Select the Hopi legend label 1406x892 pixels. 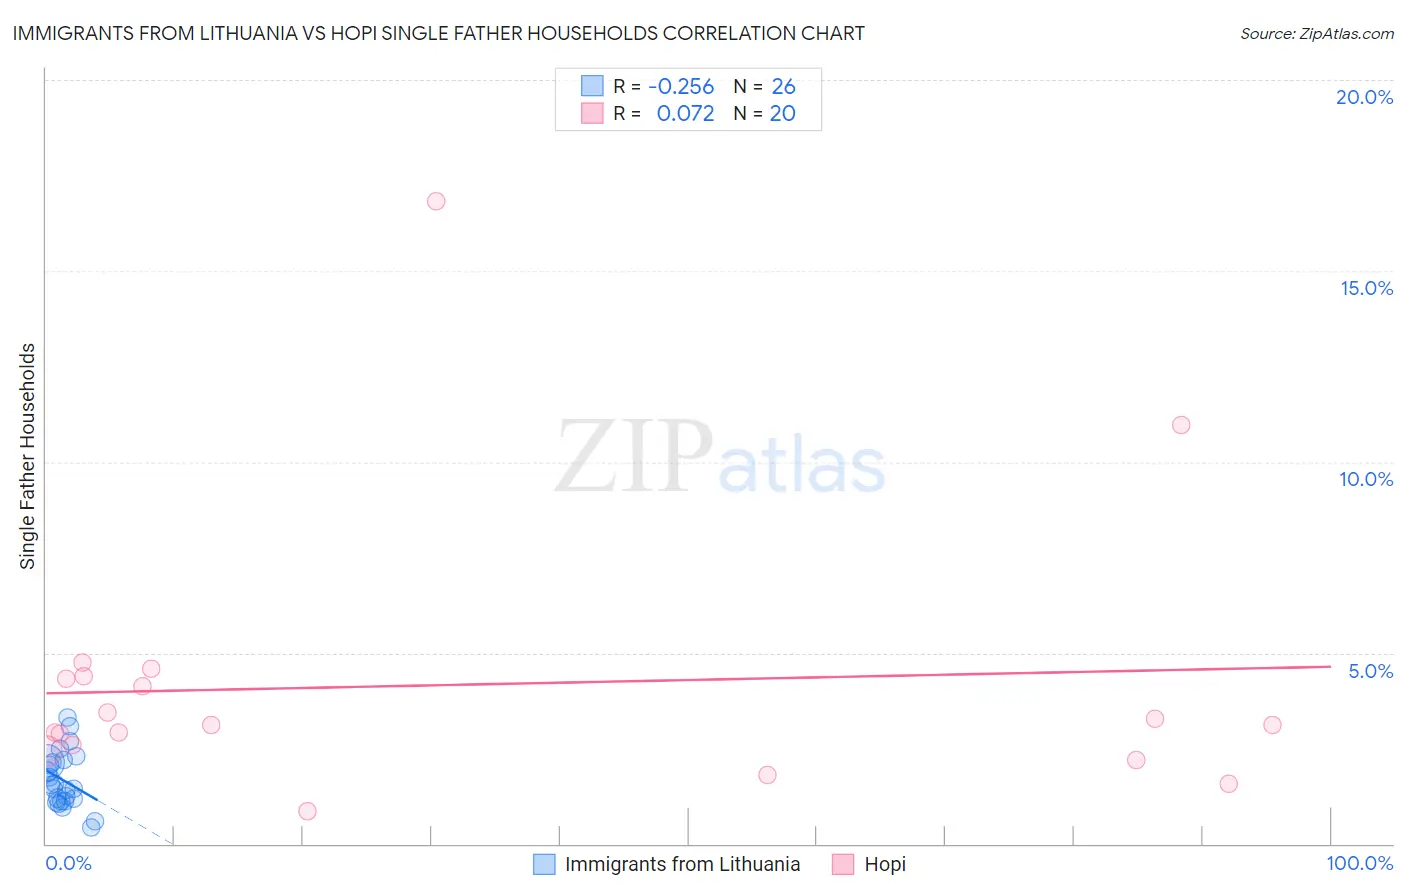(885, 864)
